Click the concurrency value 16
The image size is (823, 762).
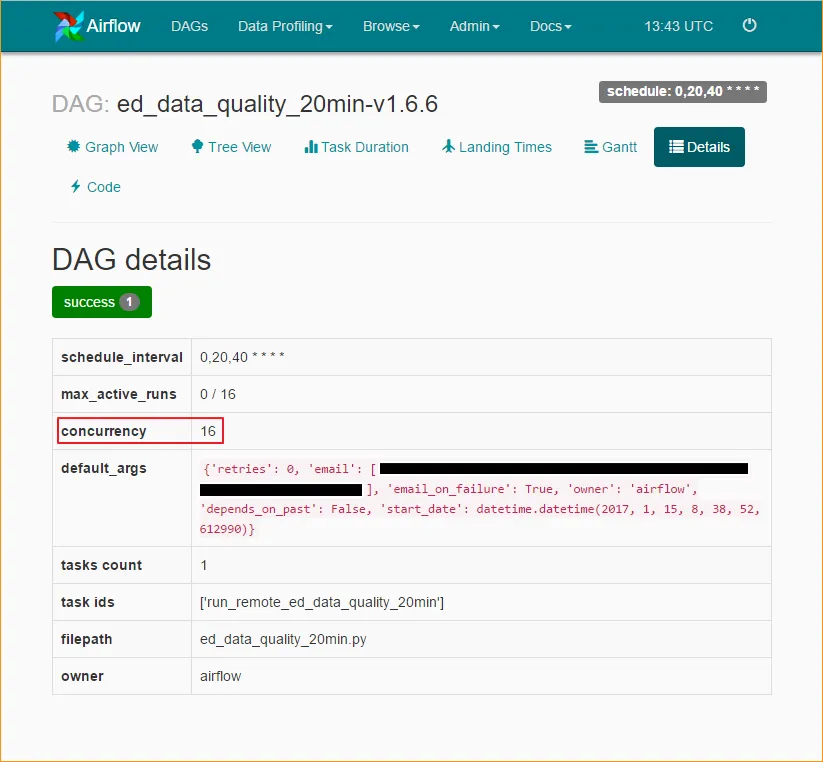coord(208,431)
